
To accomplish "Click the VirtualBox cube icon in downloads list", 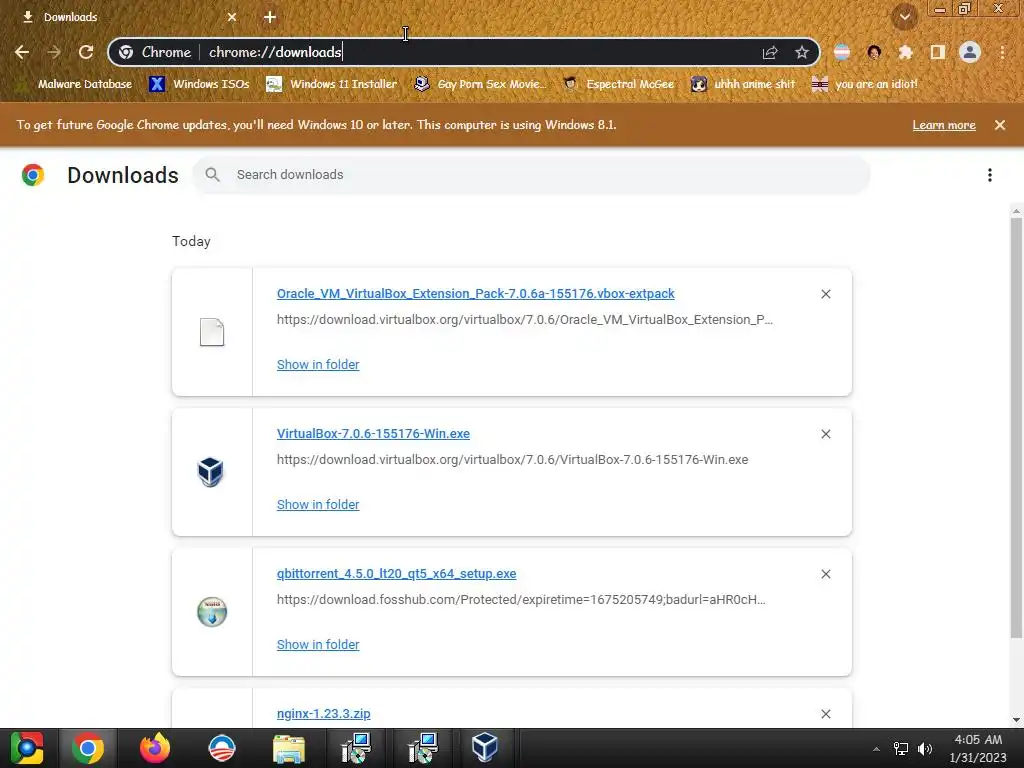I will click(x=211, y=472).
